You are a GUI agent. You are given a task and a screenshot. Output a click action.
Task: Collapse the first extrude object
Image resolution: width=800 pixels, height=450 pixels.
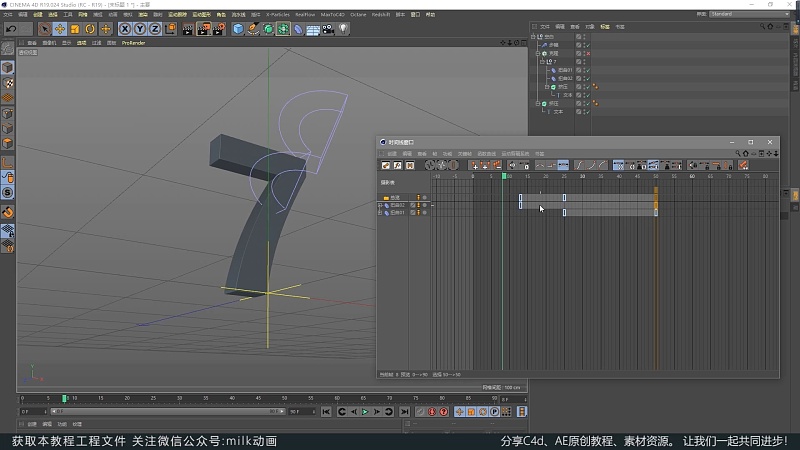547,87
